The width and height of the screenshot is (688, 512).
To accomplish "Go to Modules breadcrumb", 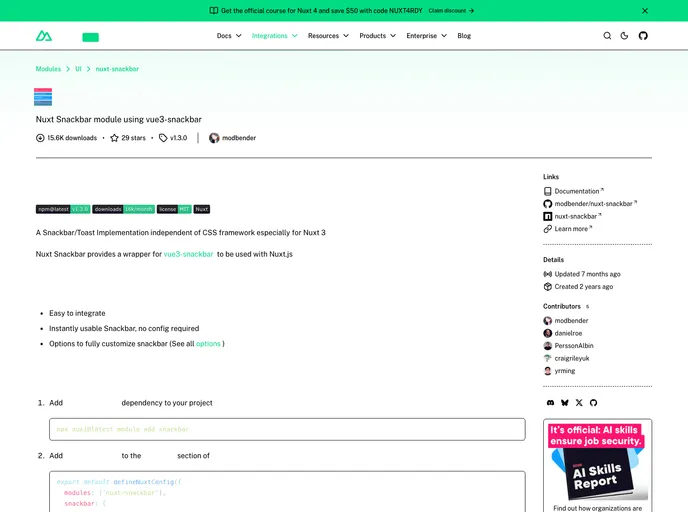I will [x=48, y=69].
